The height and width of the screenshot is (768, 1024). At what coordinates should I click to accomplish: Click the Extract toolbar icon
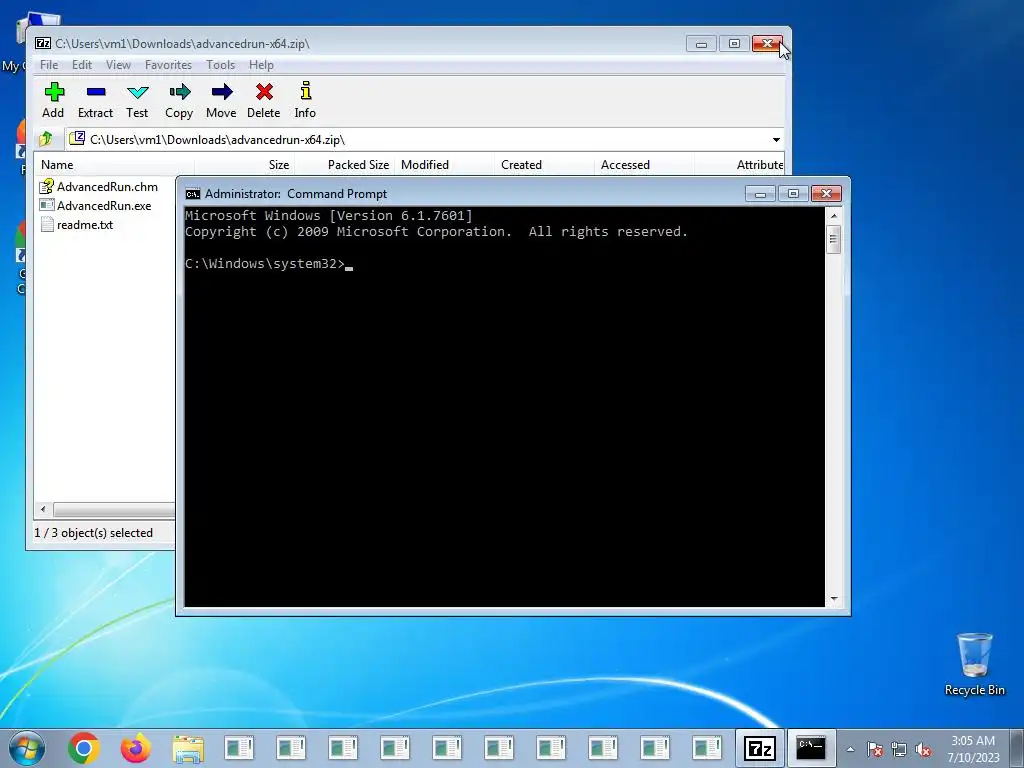95,101
